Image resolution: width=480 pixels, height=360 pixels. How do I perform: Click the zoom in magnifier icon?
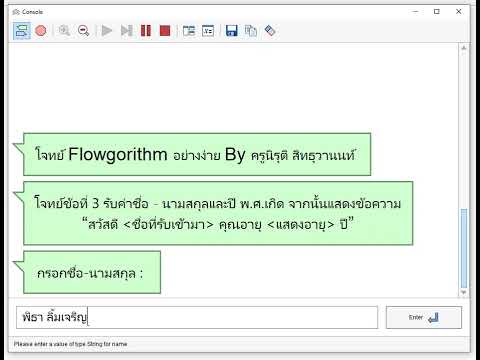click(64, 31)
